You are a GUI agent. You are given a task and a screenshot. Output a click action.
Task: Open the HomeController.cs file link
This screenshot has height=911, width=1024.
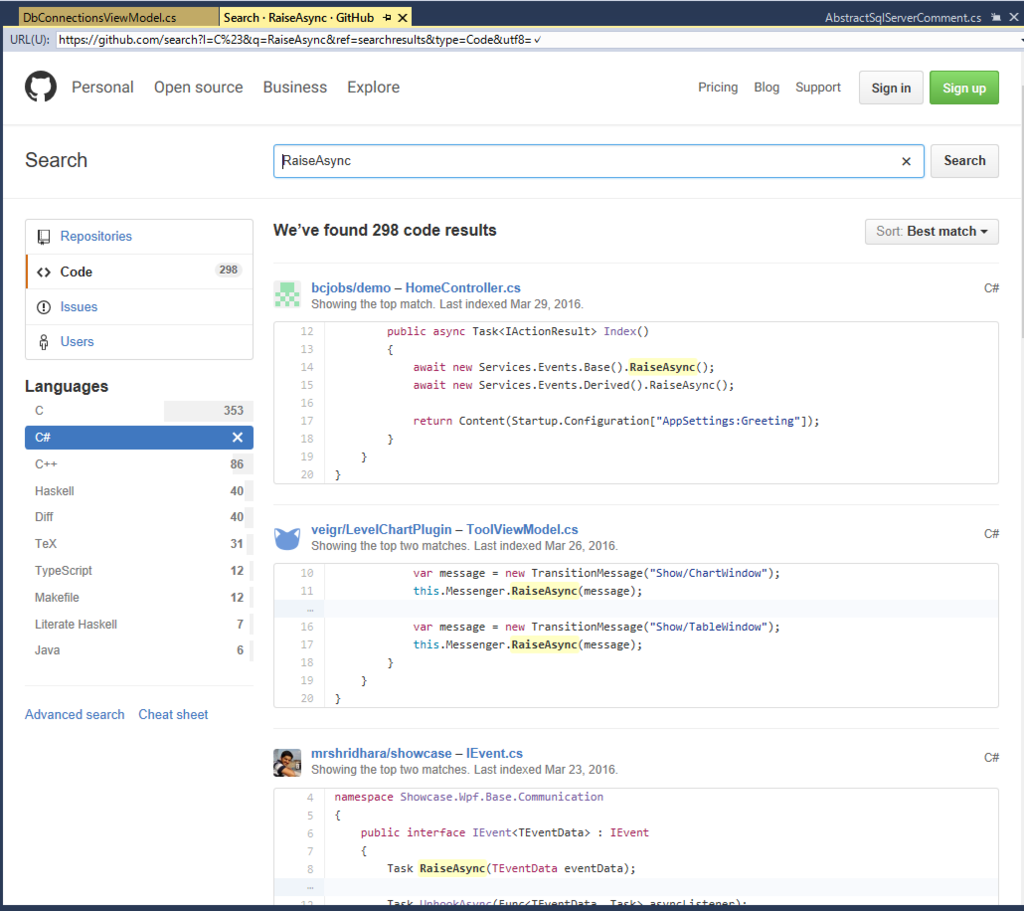pyautogui.click(x=463, y=288)
